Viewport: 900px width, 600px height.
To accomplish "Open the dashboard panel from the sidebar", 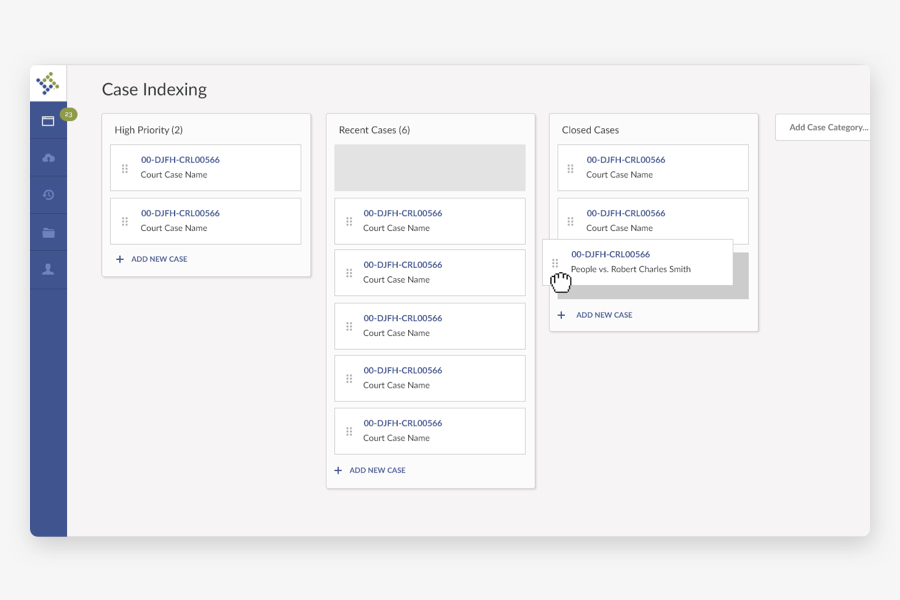I will (x=48, y=120).
